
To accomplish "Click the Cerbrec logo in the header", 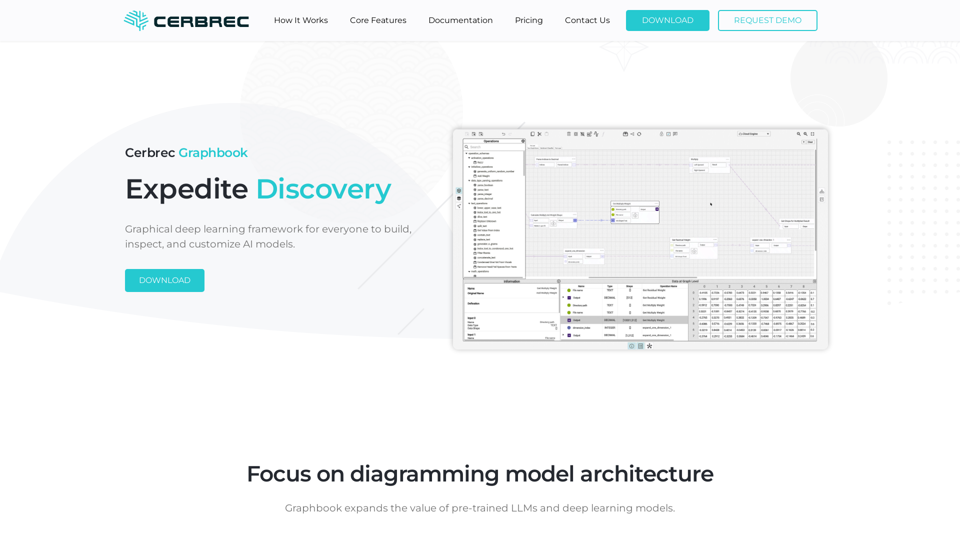I will 186,20.
